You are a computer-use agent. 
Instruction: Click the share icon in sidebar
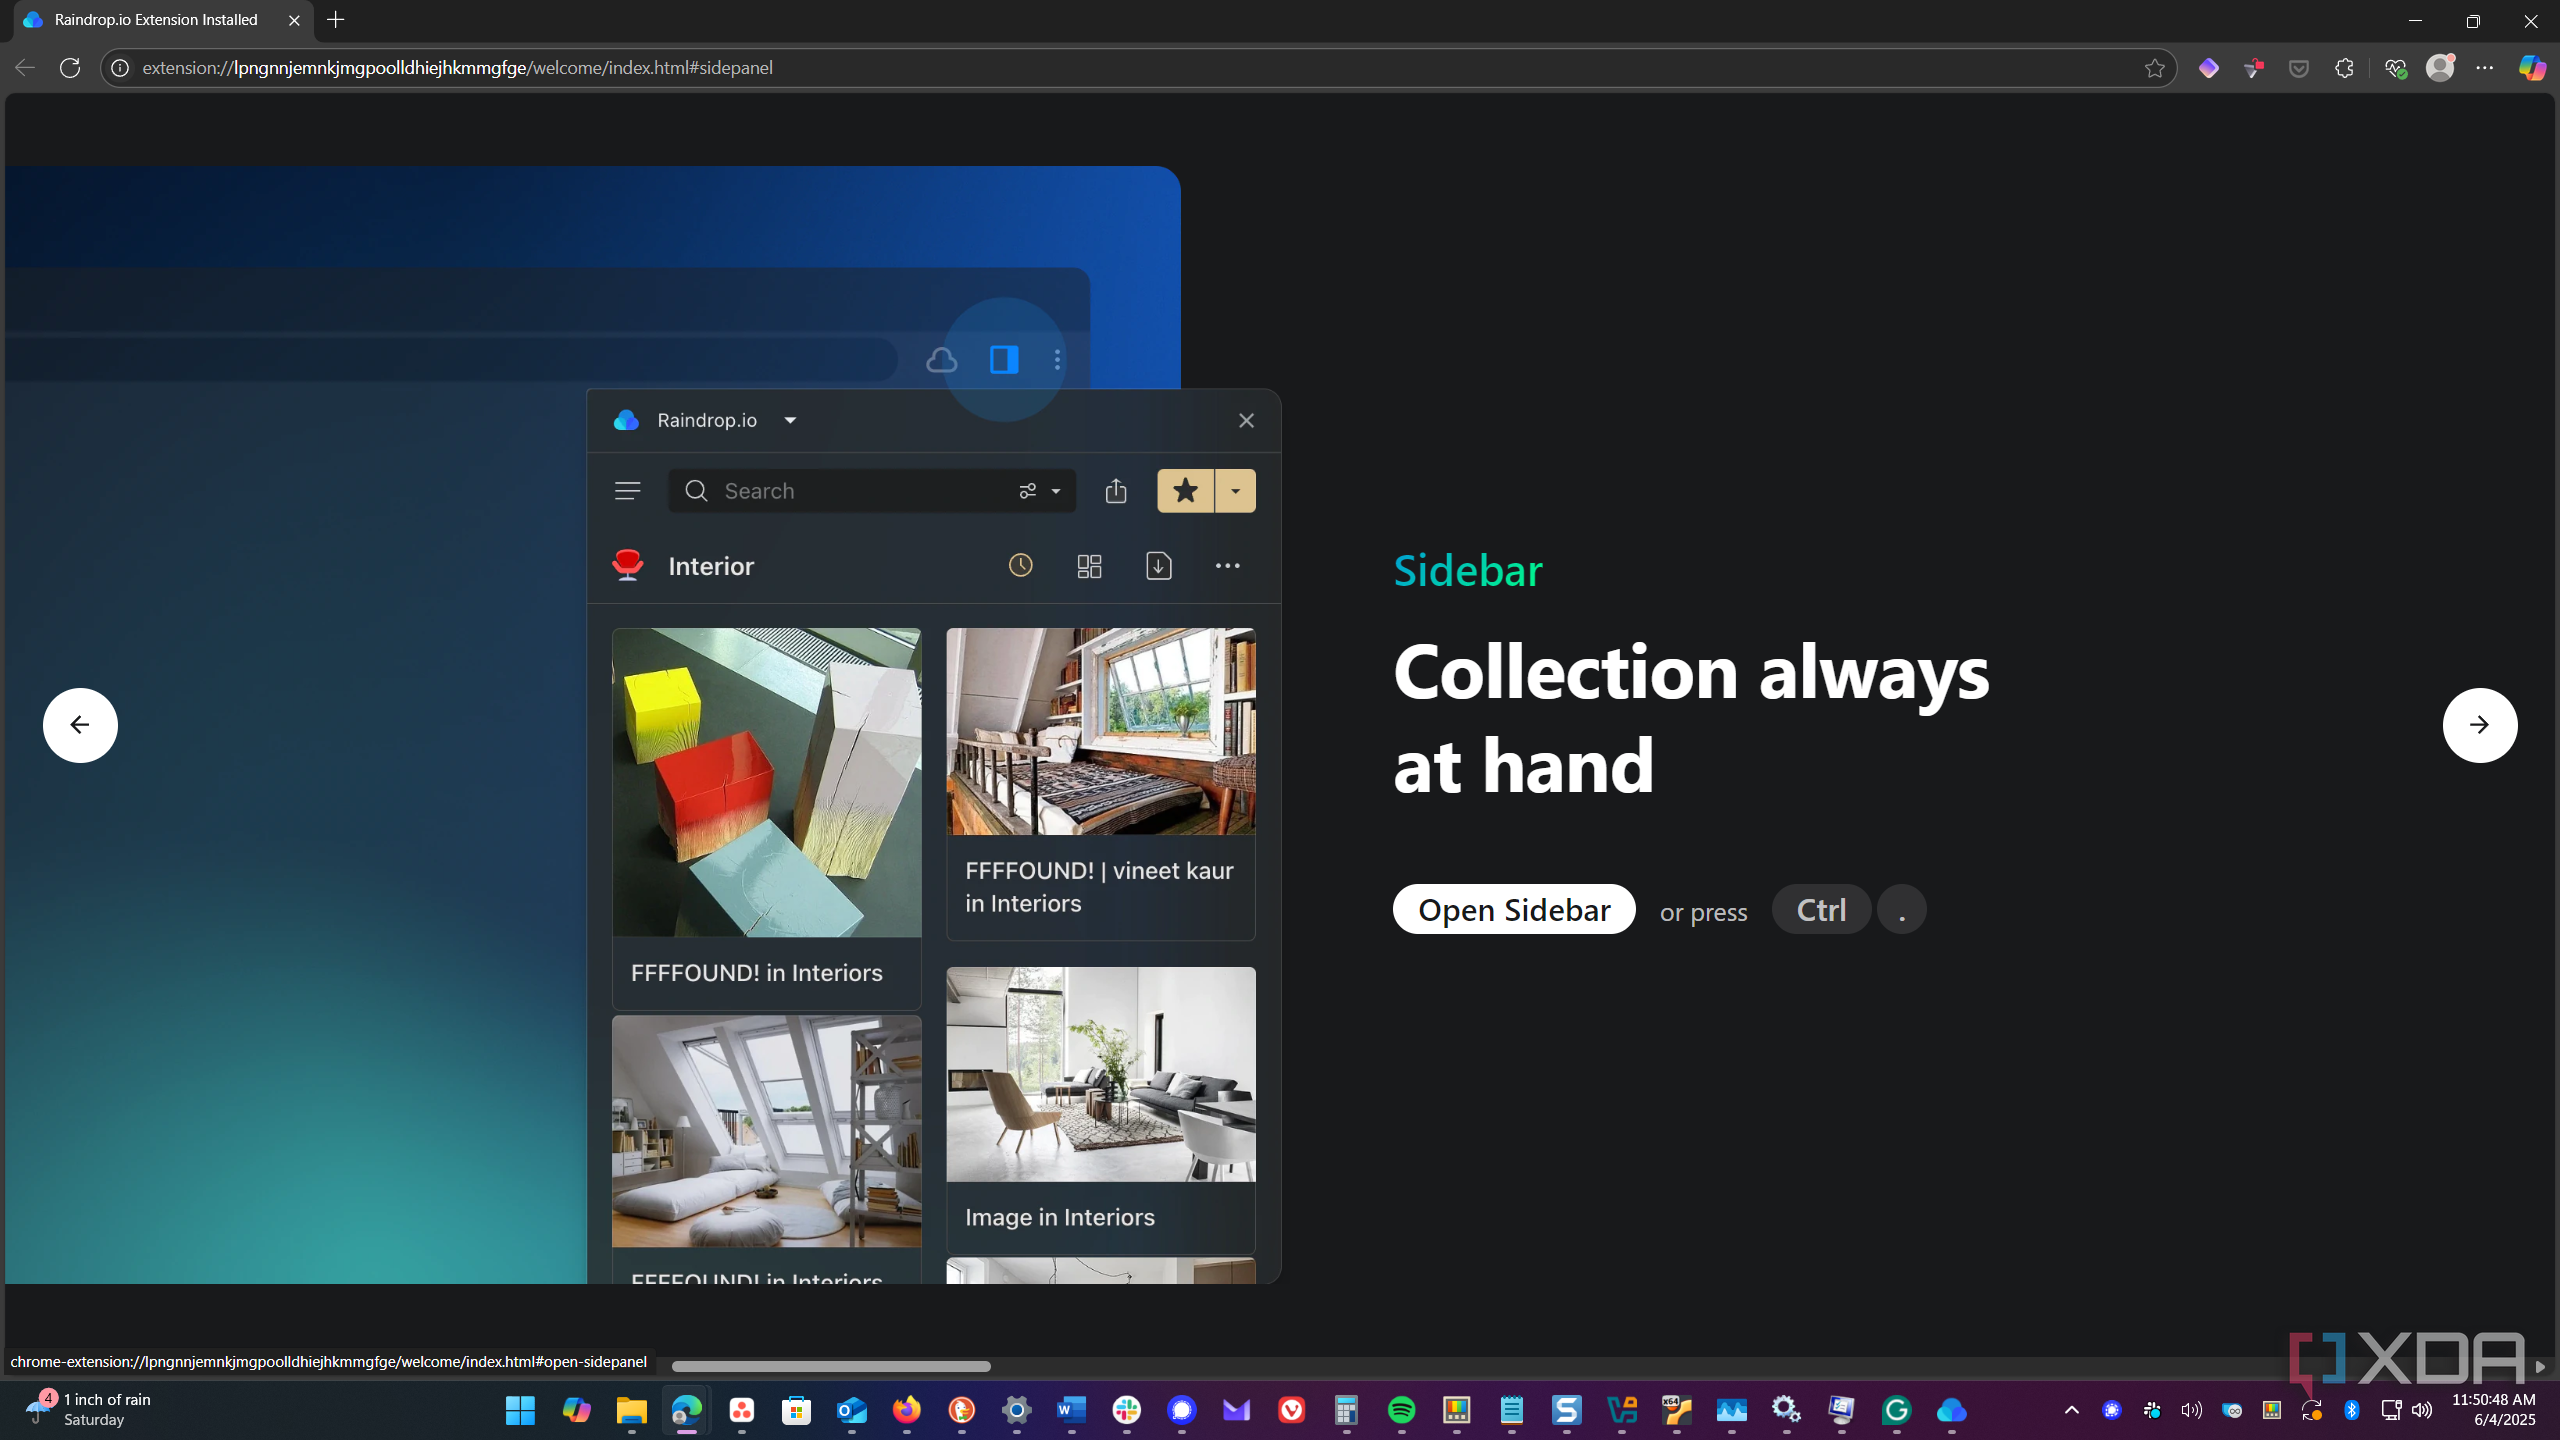click(x=1116, y=491)
